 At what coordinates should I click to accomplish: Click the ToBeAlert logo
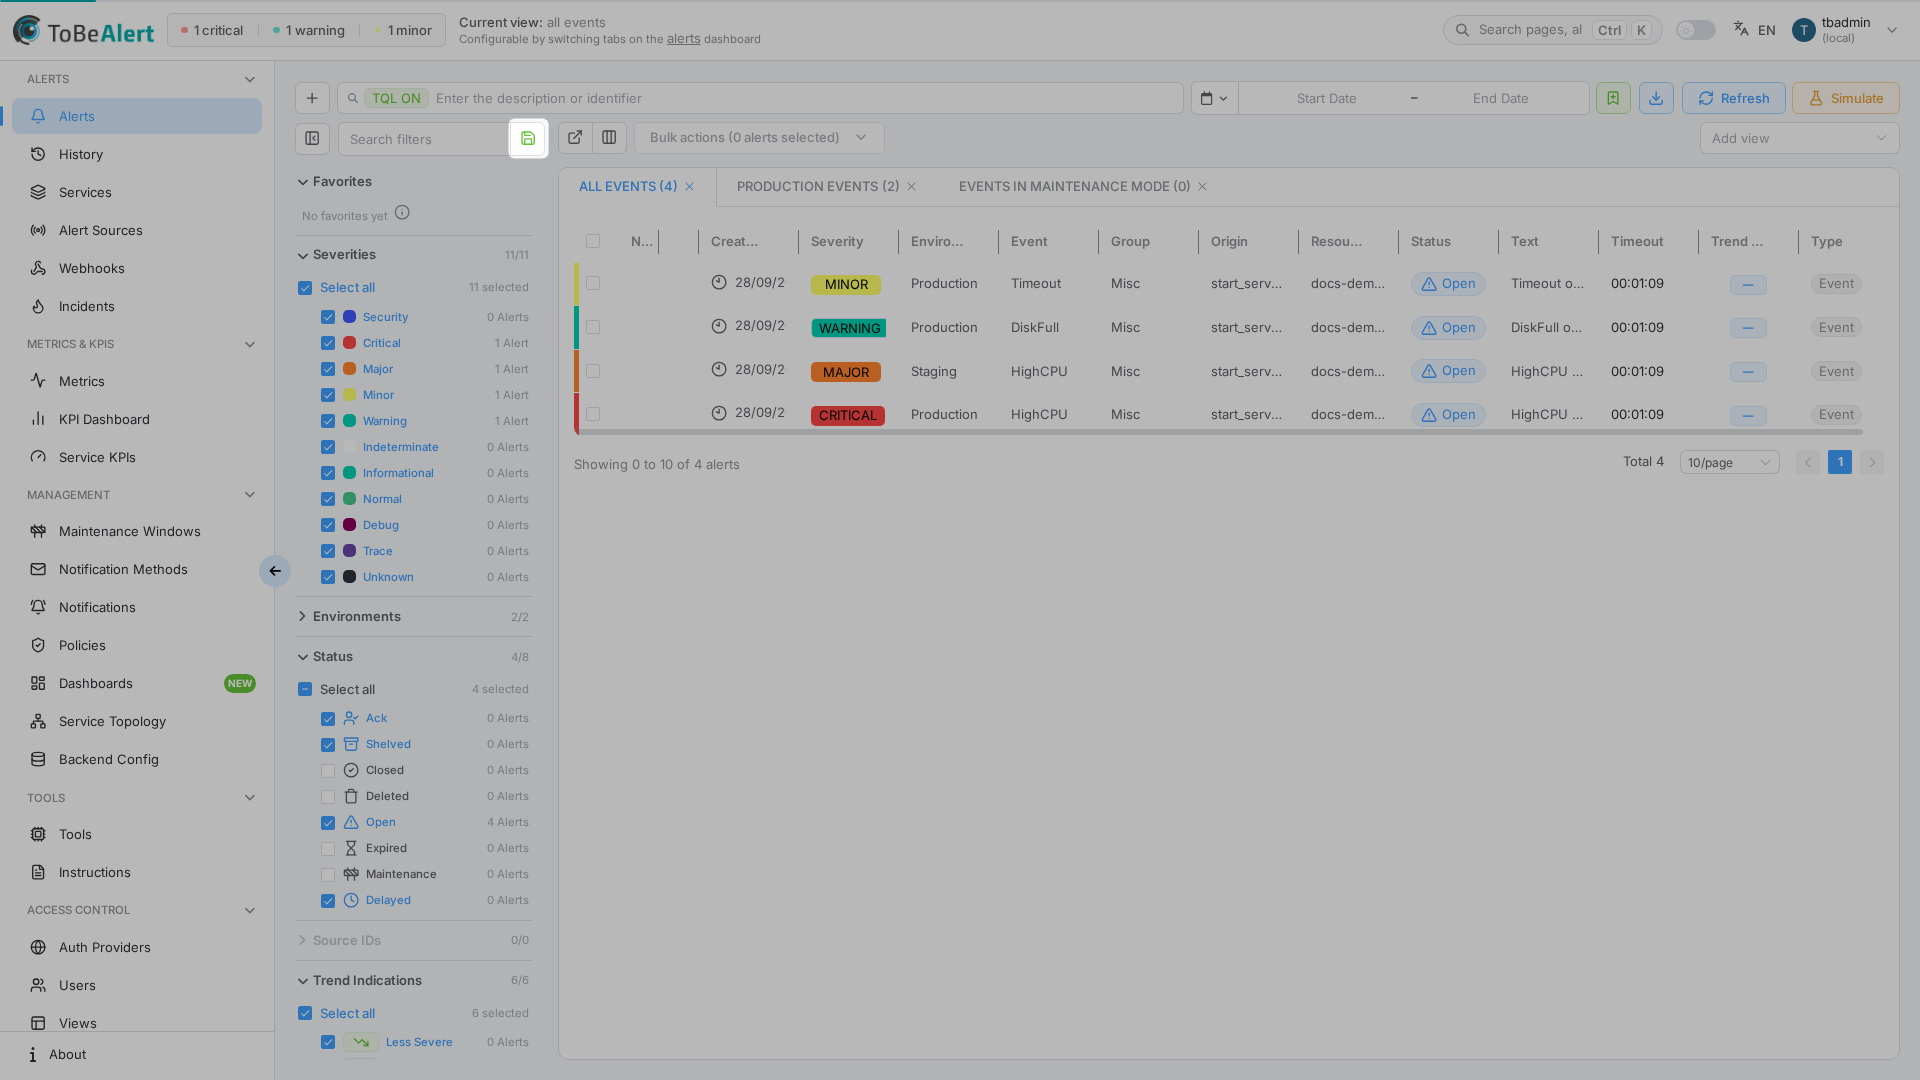click(83, 31)
